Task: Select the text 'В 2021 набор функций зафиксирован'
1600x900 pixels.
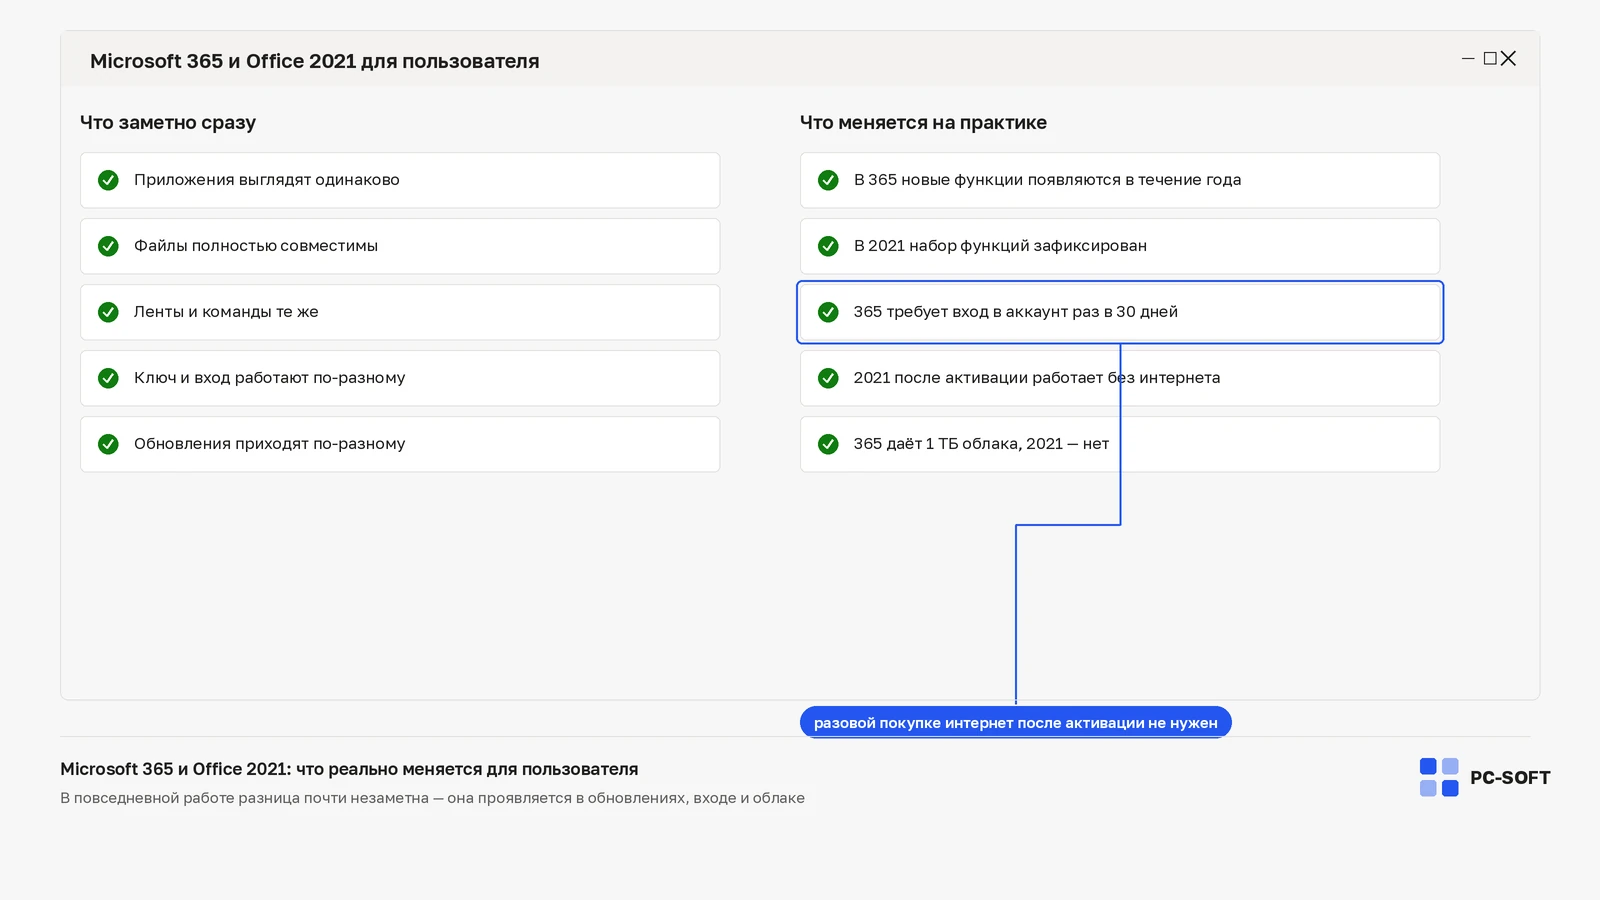Action: [1000, 246]
